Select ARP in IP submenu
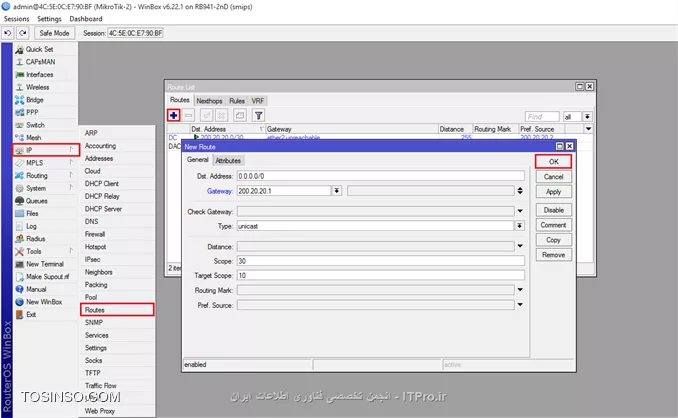The image size is (678, 418). coord(117,133)
